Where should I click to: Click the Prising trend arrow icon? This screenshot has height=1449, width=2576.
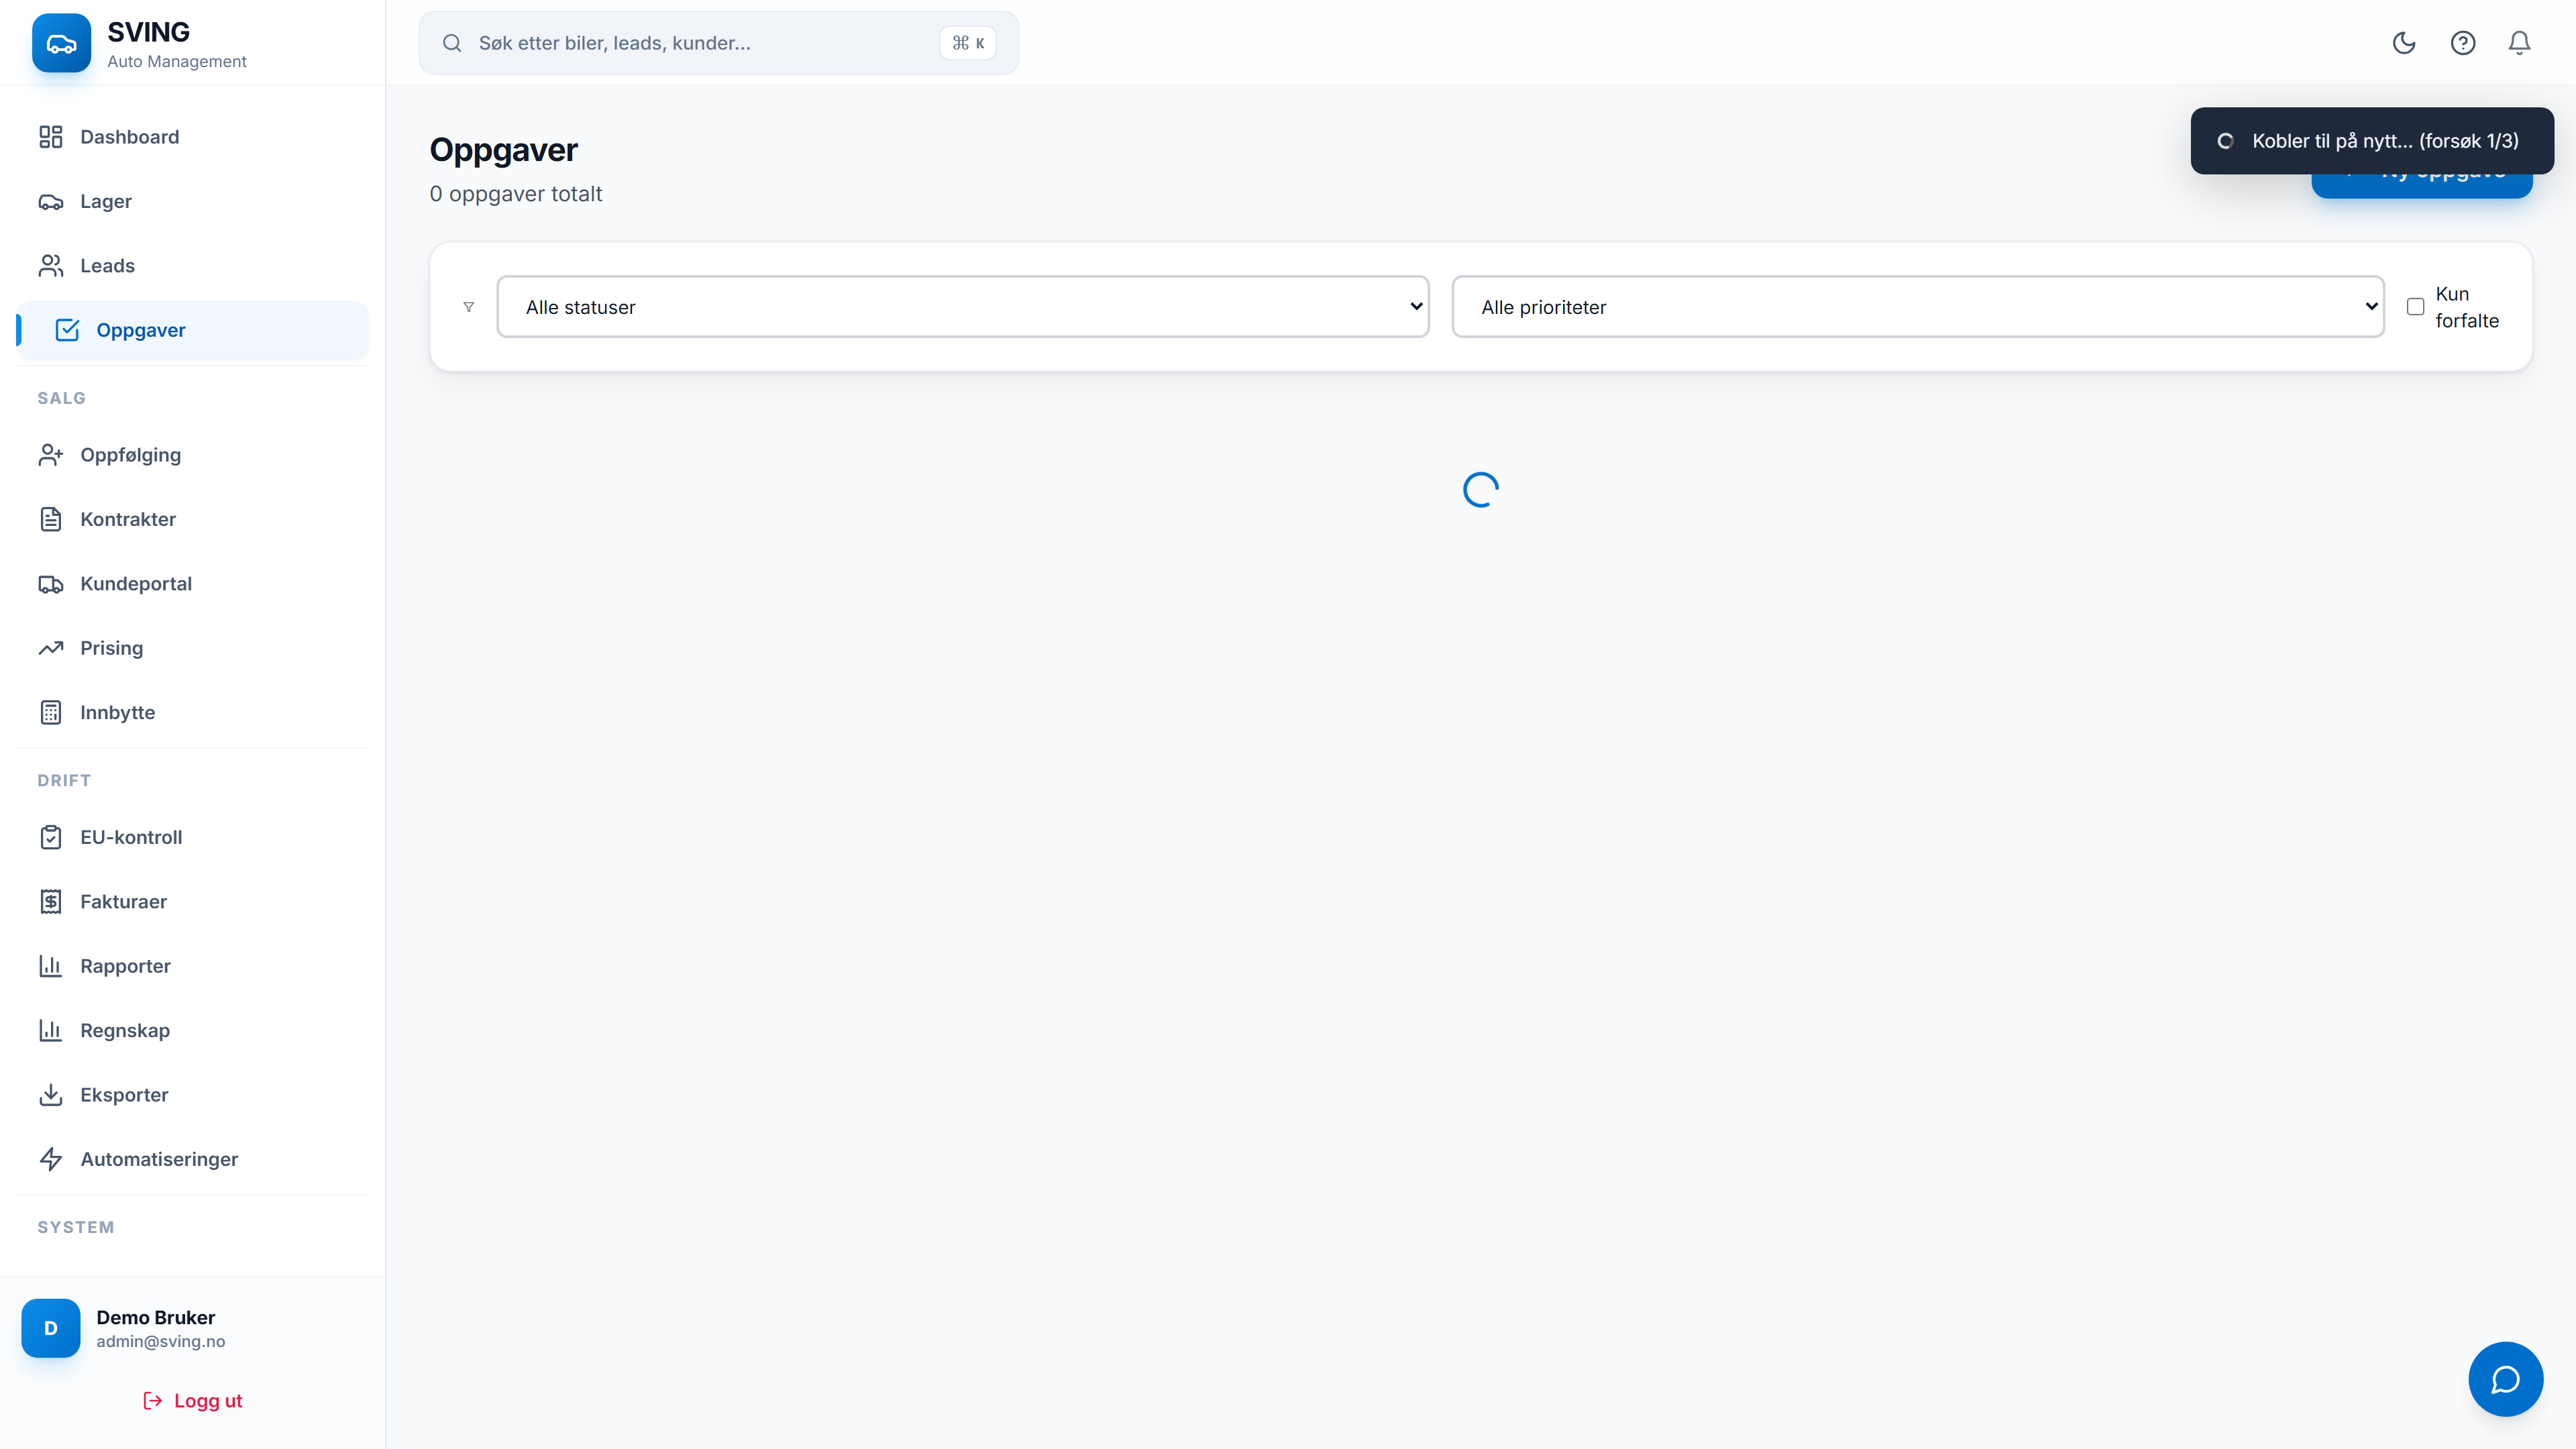tap(51, 648)
